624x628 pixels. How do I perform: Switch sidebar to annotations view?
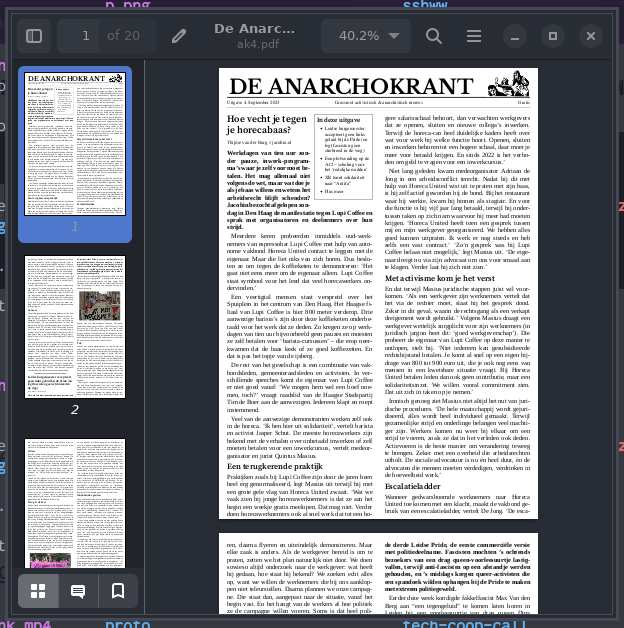(x=78, y=591)
